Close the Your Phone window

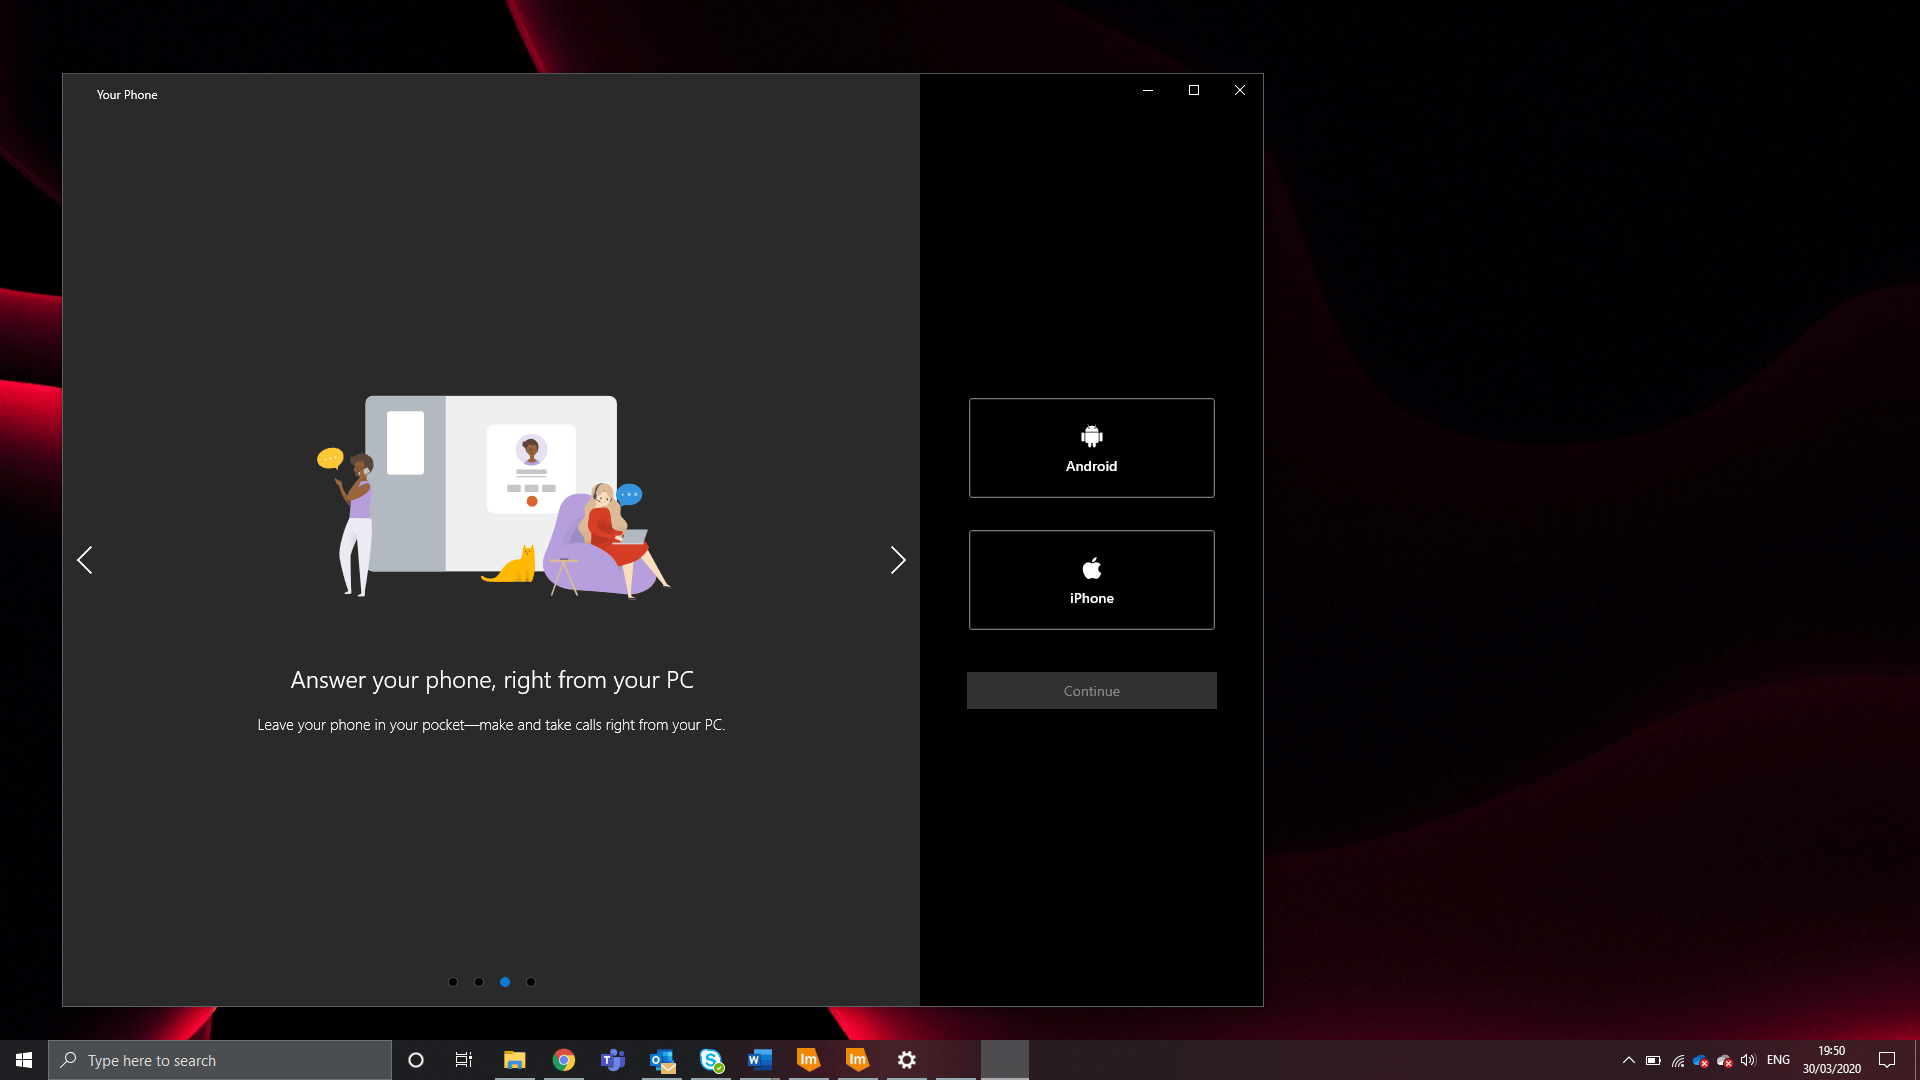[1240, 90]
